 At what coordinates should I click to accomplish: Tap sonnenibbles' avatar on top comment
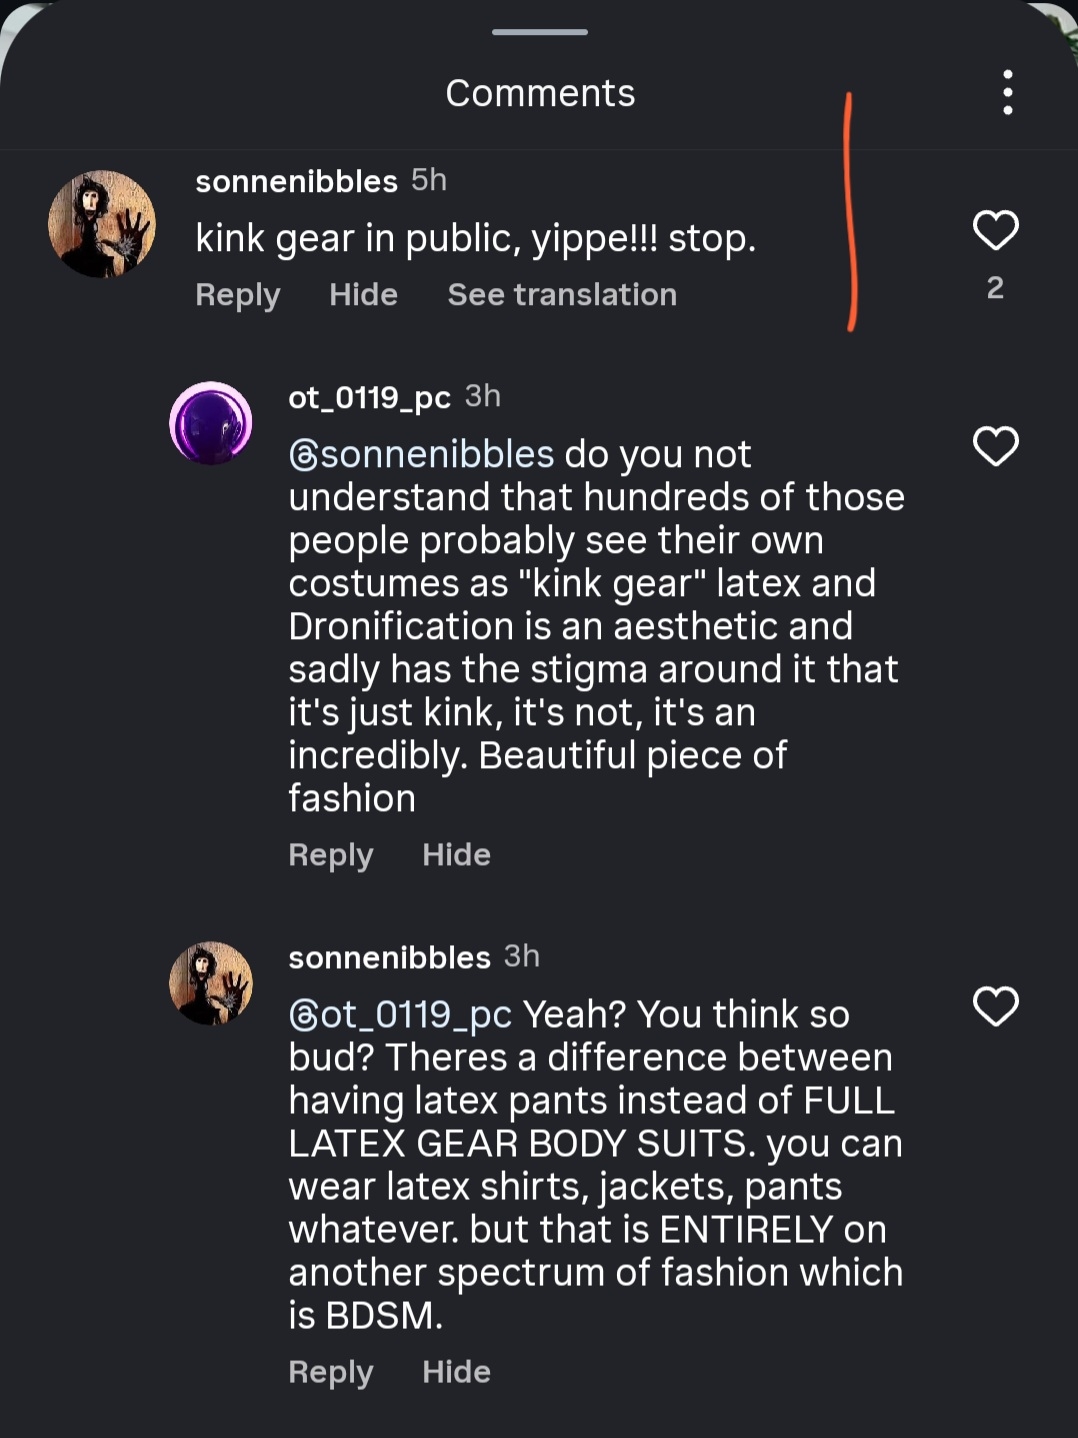(102, 224)
